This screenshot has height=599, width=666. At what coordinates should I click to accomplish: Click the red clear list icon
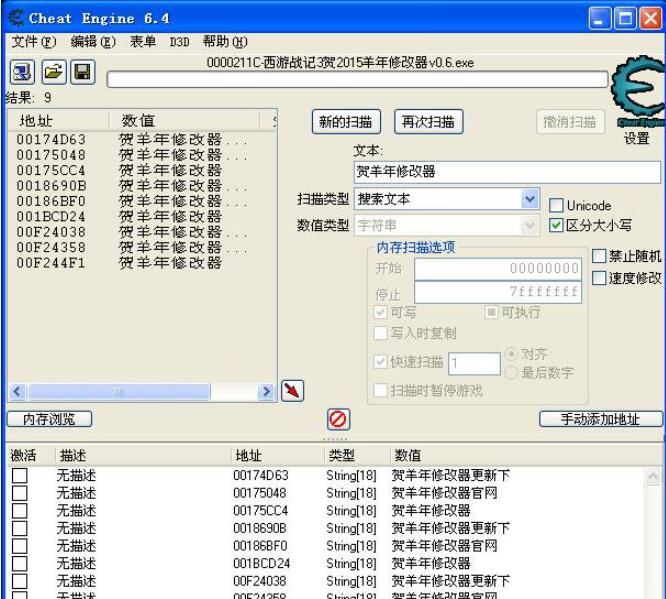pos(338,420)
